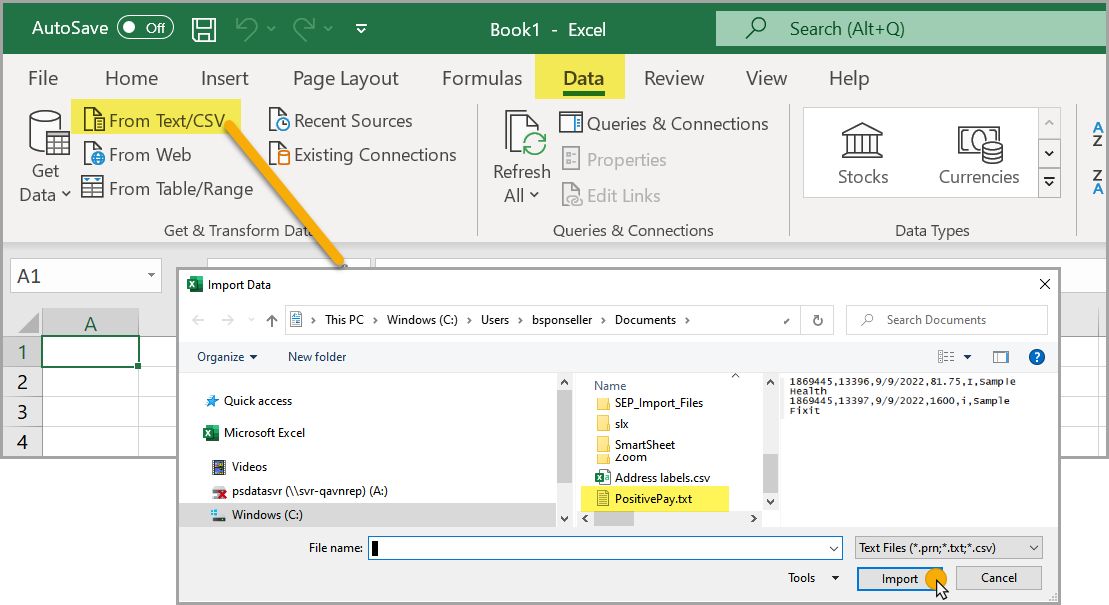The width and height of the screenshot is (1109, 605).
Task: Select row 2 header
Action: pyautogui.click(x=23, y=382)
